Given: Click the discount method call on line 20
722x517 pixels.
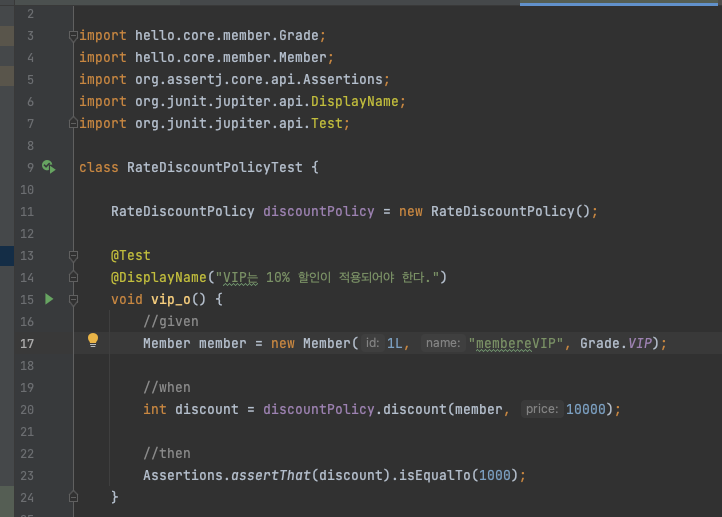Looking at the screenshot, I should click(415, 409).
